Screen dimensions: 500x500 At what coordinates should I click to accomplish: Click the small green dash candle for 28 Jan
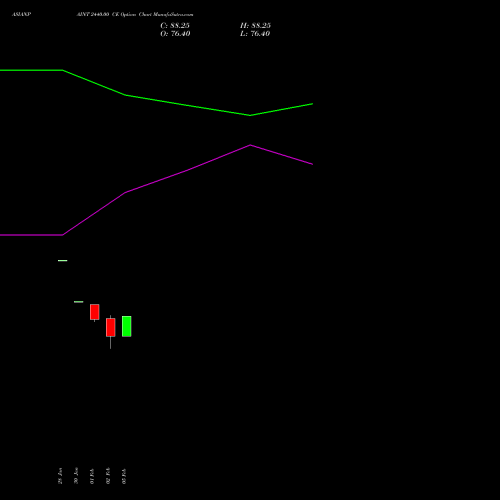[63, 260]
